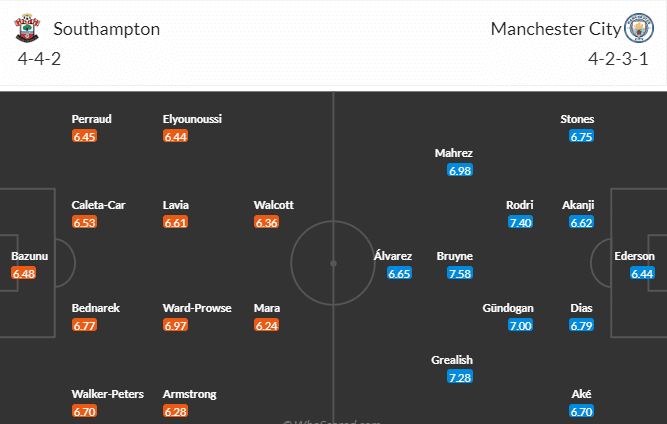667x424 pixels.
Task: Open player Stones on the pitch
Action: click(x=578, y=119)
